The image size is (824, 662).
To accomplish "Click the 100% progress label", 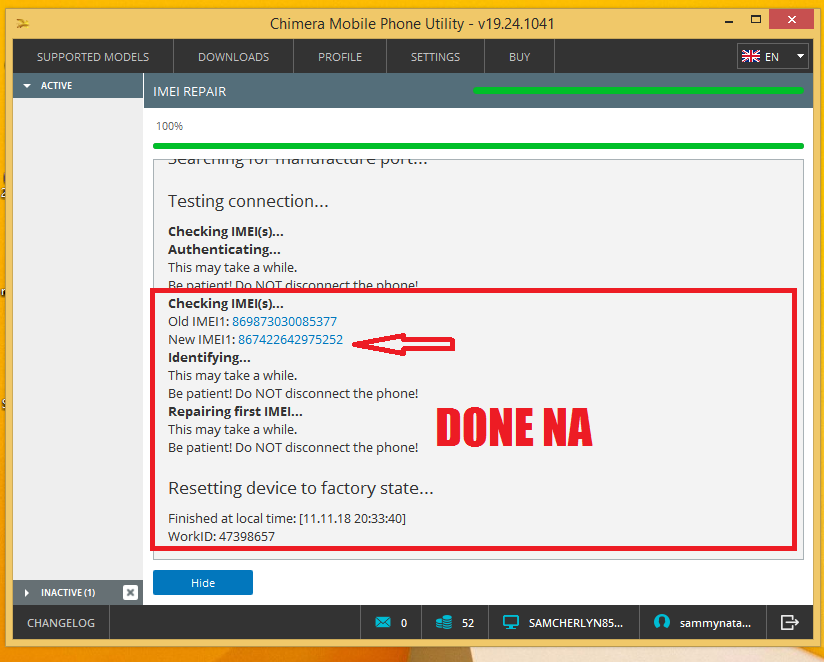I will tap(169, 126).
